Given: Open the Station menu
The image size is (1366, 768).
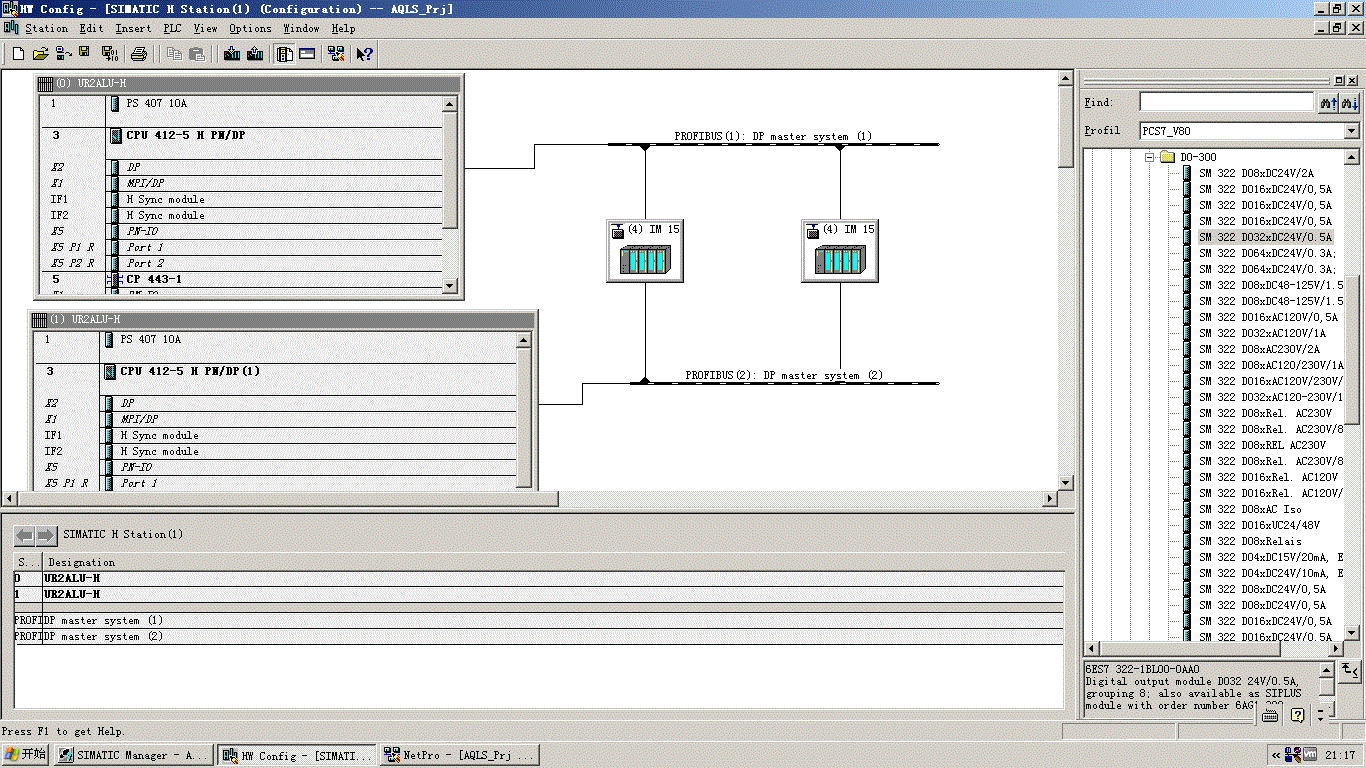Looking at the screenshot, I should tap(46, 28).
